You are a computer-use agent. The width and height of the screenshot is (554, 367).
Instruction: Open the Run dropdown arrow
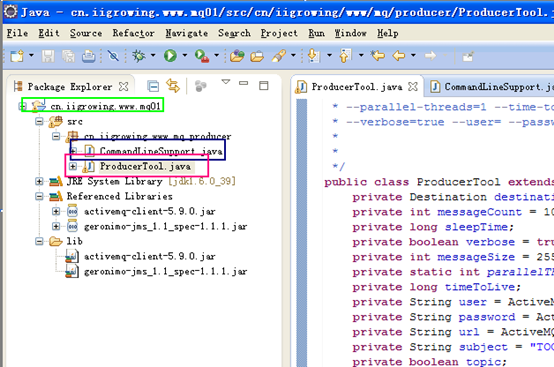184,55
